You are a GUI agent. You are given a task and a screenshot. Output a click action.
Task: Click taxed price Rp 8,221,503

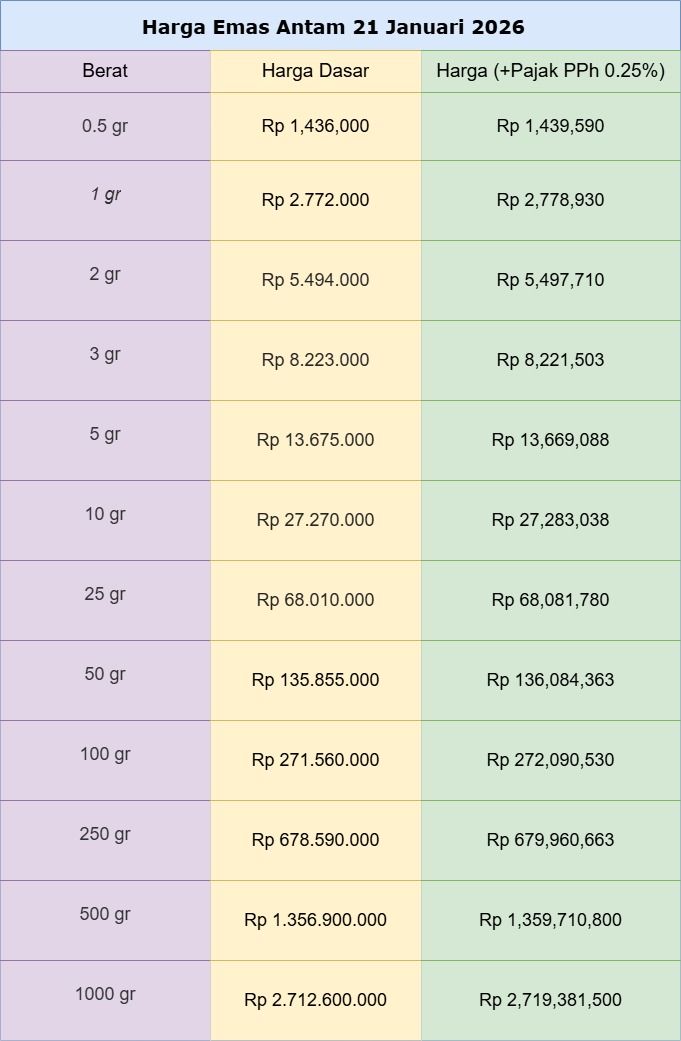(x=550, y=360)
